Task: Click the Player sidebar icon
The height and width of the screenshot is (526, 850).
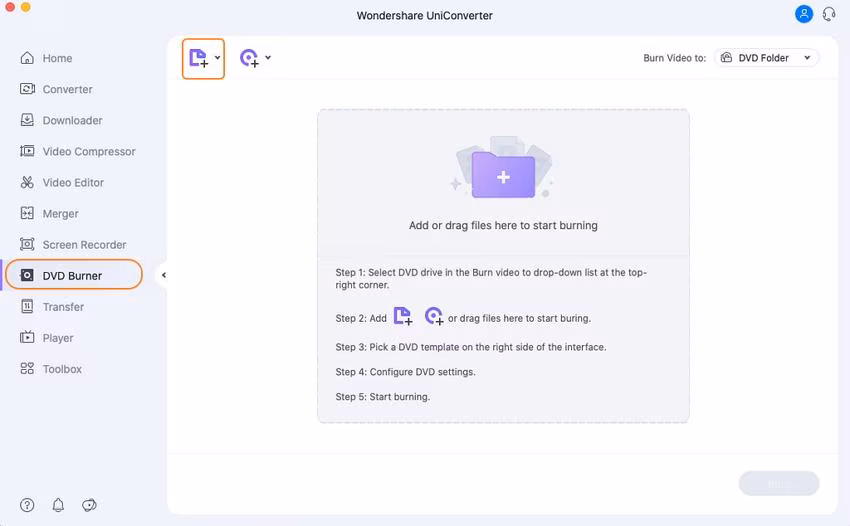Action: pyautogui.click(x=27, y=337)
